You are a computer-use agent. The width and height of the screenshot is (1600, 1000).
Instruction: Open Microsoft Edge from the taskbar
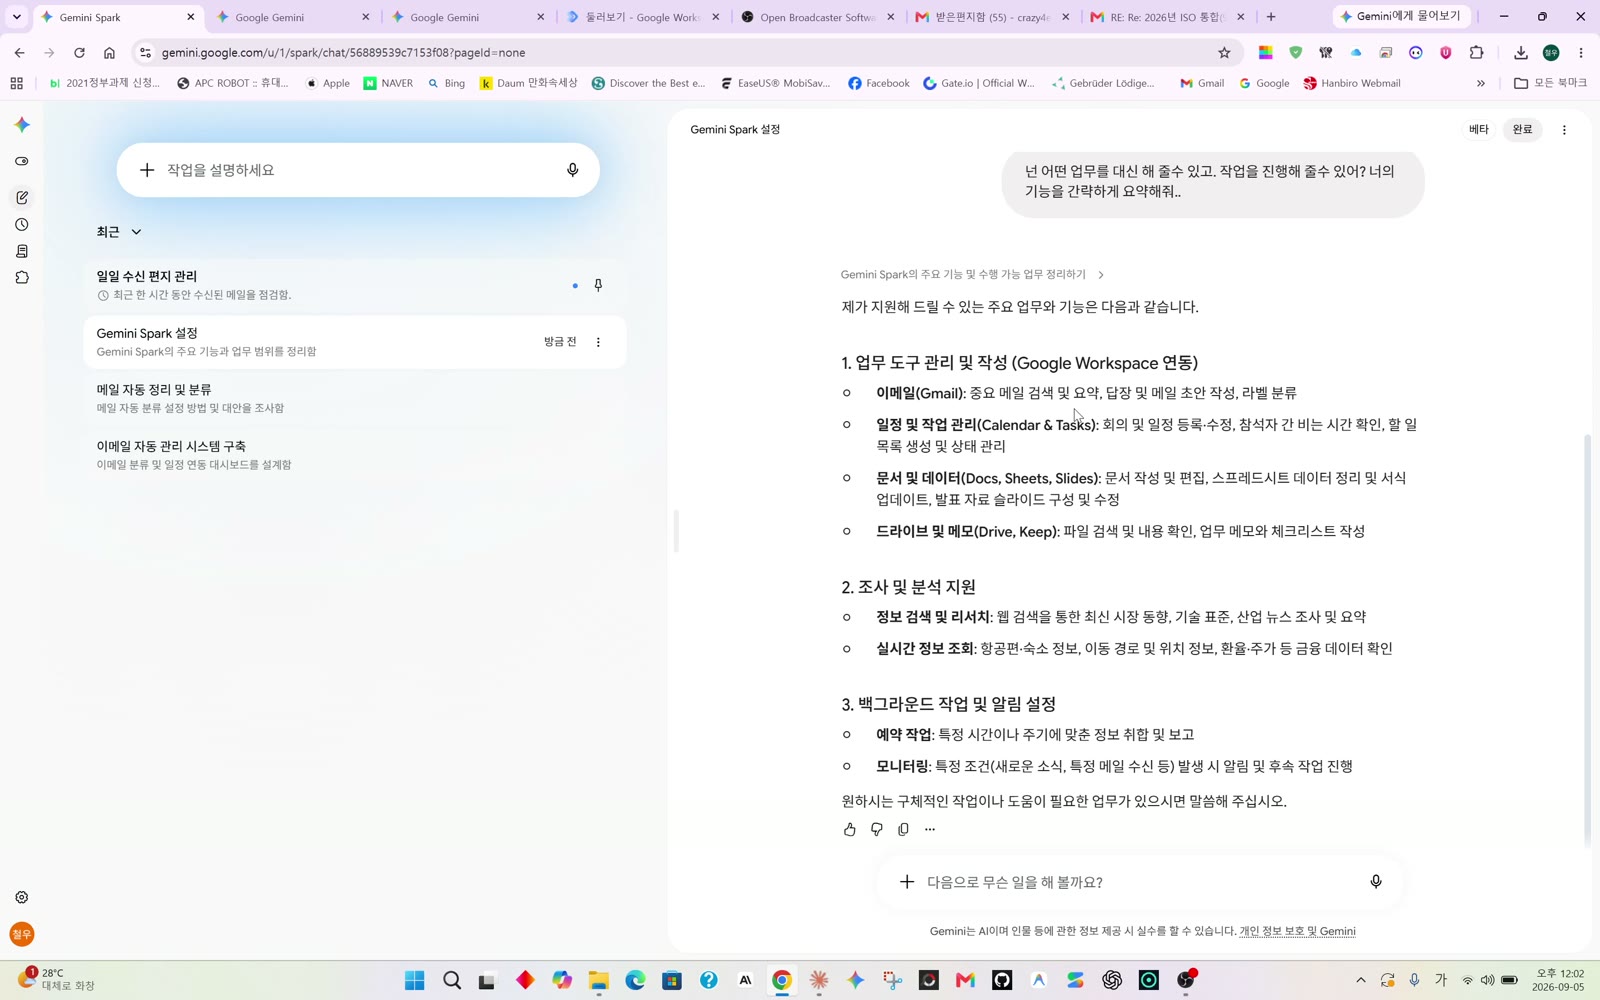[635, 980]
